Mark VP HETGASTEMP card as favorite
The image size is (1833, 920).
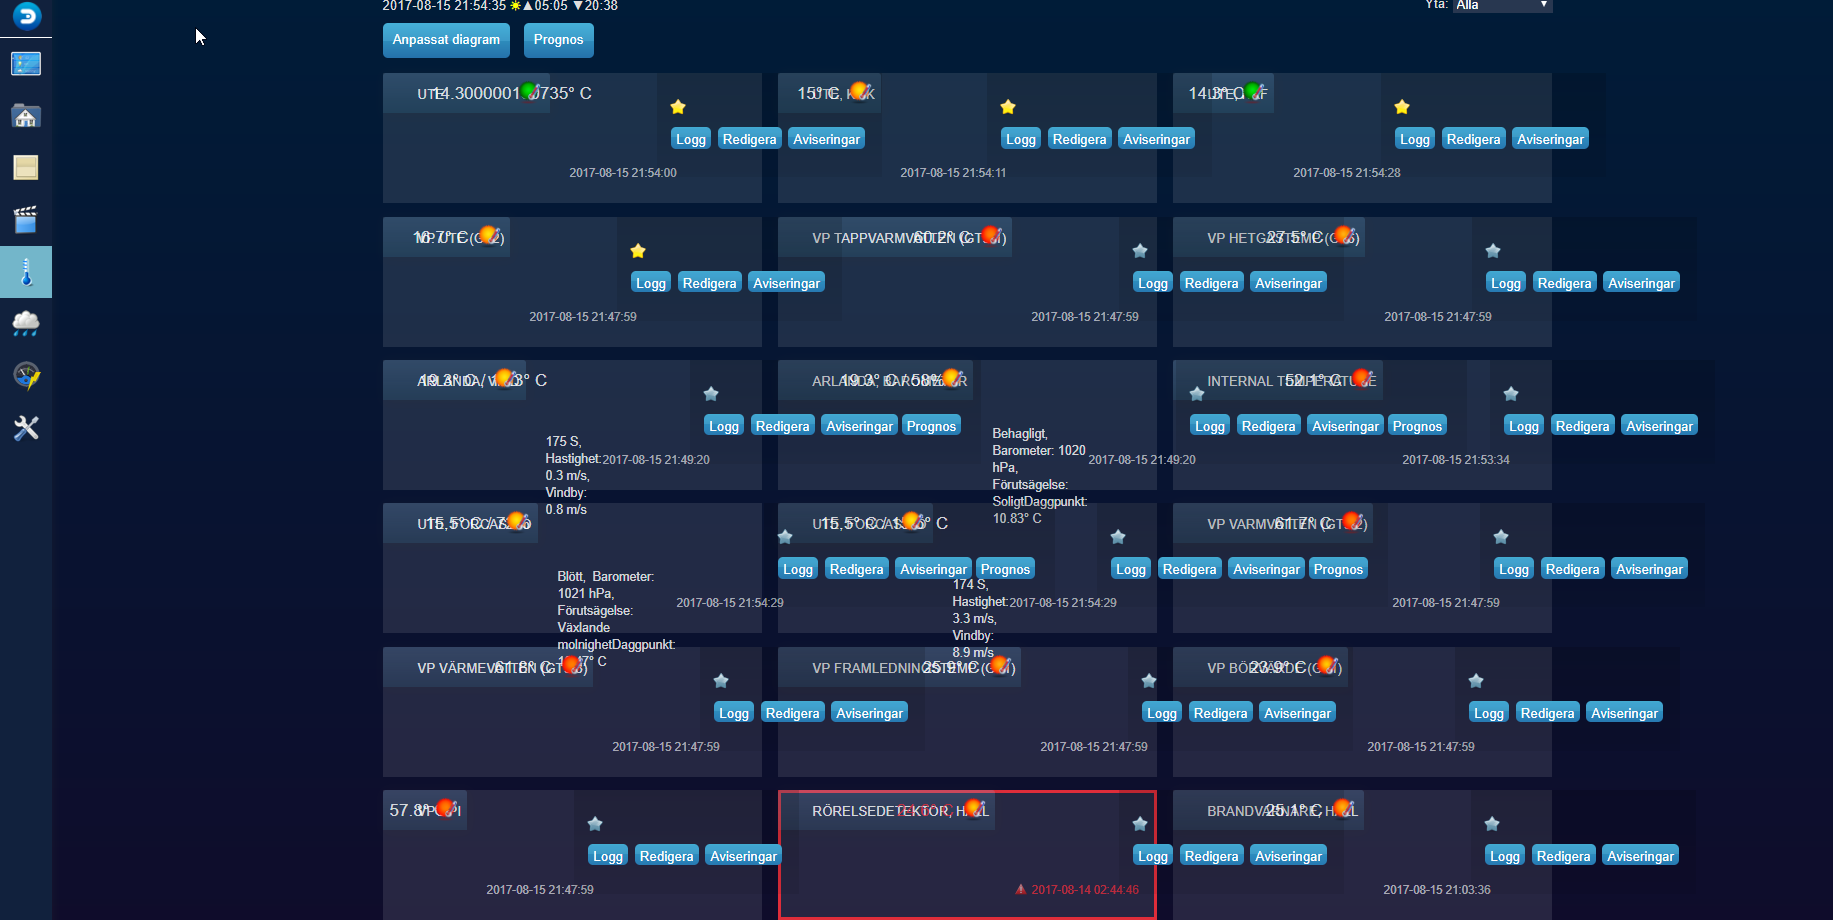(1493, 251)
